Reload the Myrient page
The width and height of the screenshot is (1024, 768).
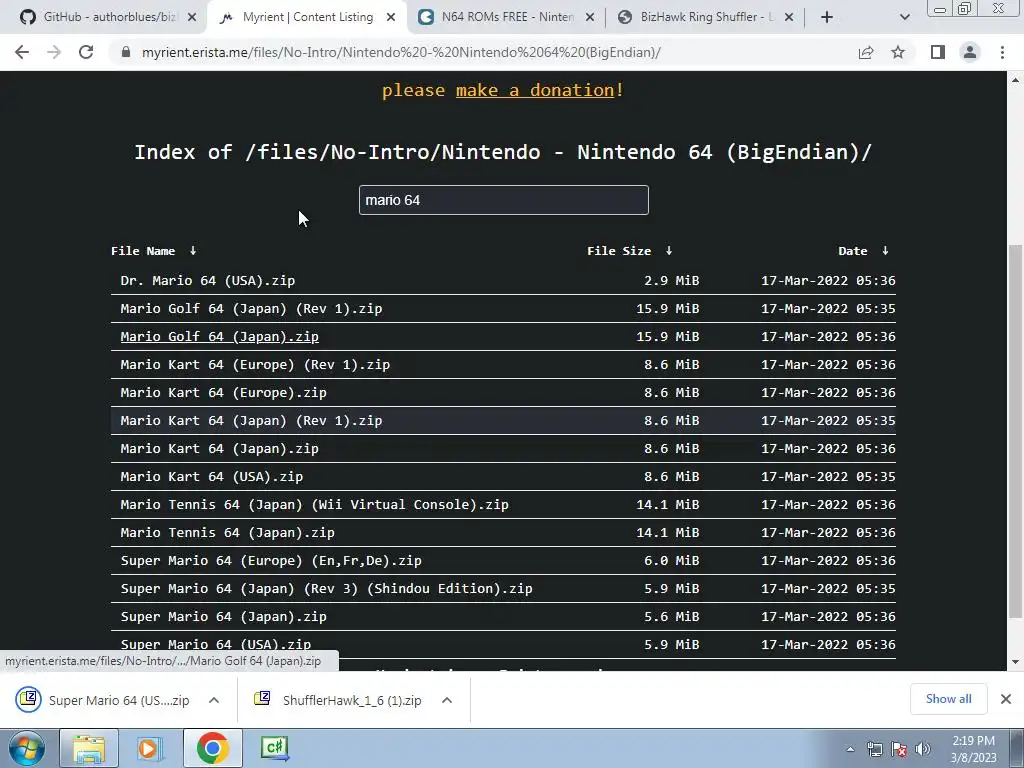tap(86, 52)
